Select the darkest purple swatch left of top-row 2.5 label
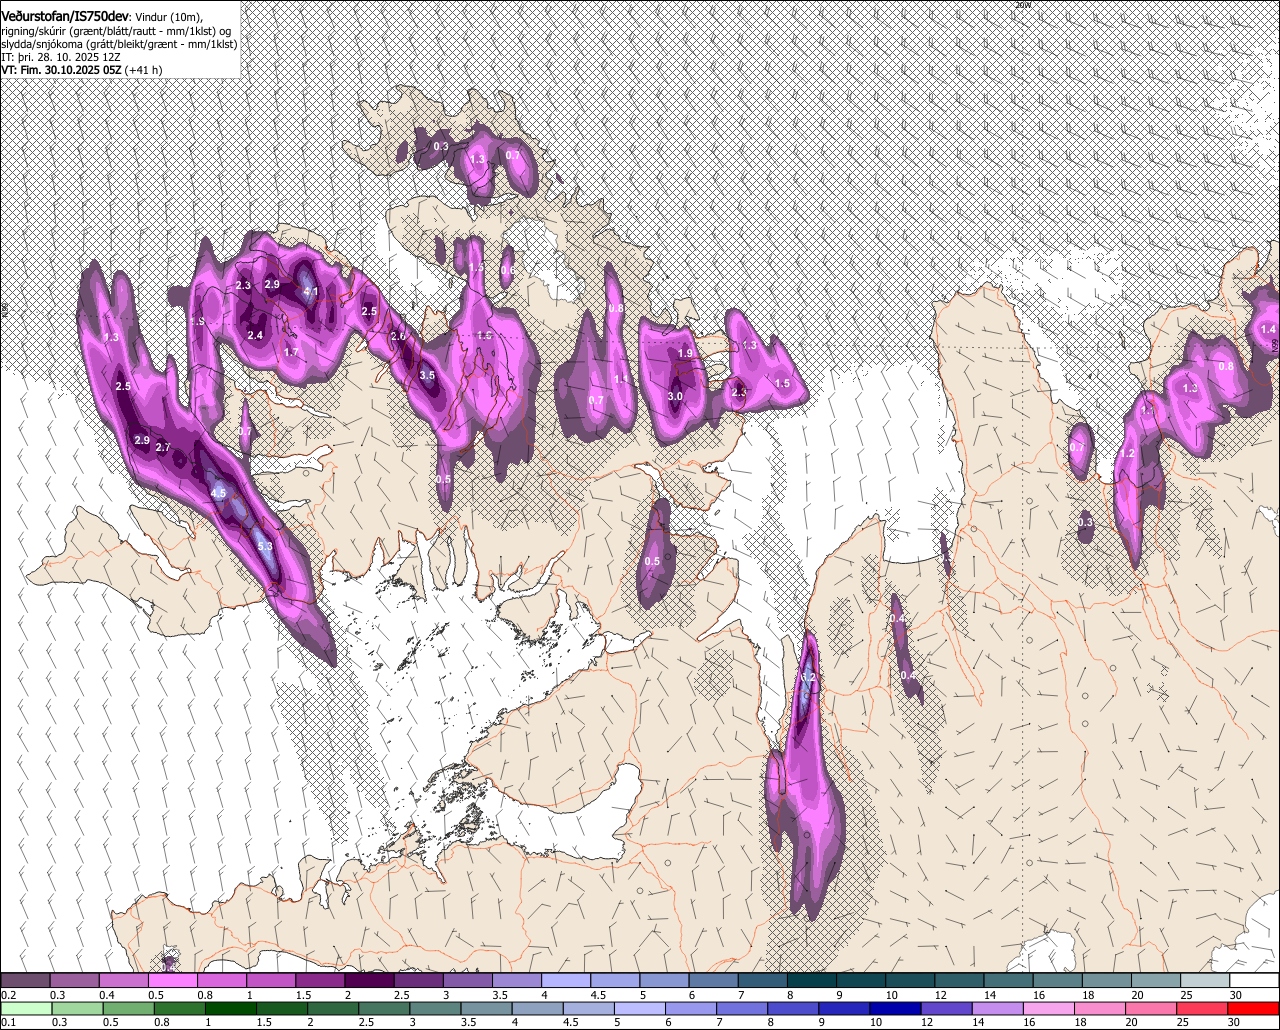1280x1030 pixels. tap(369, 981)
